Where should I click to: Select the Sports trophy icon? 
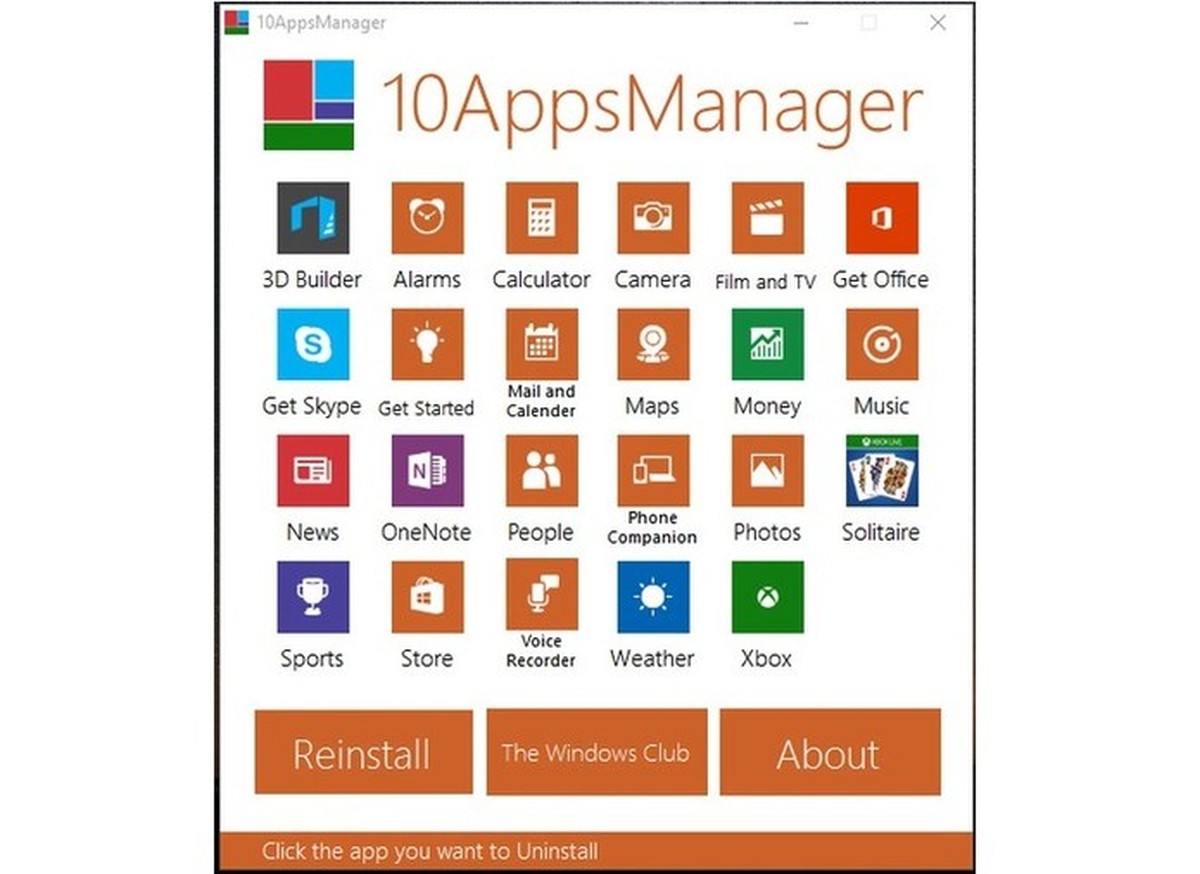(x=313, y=597)
